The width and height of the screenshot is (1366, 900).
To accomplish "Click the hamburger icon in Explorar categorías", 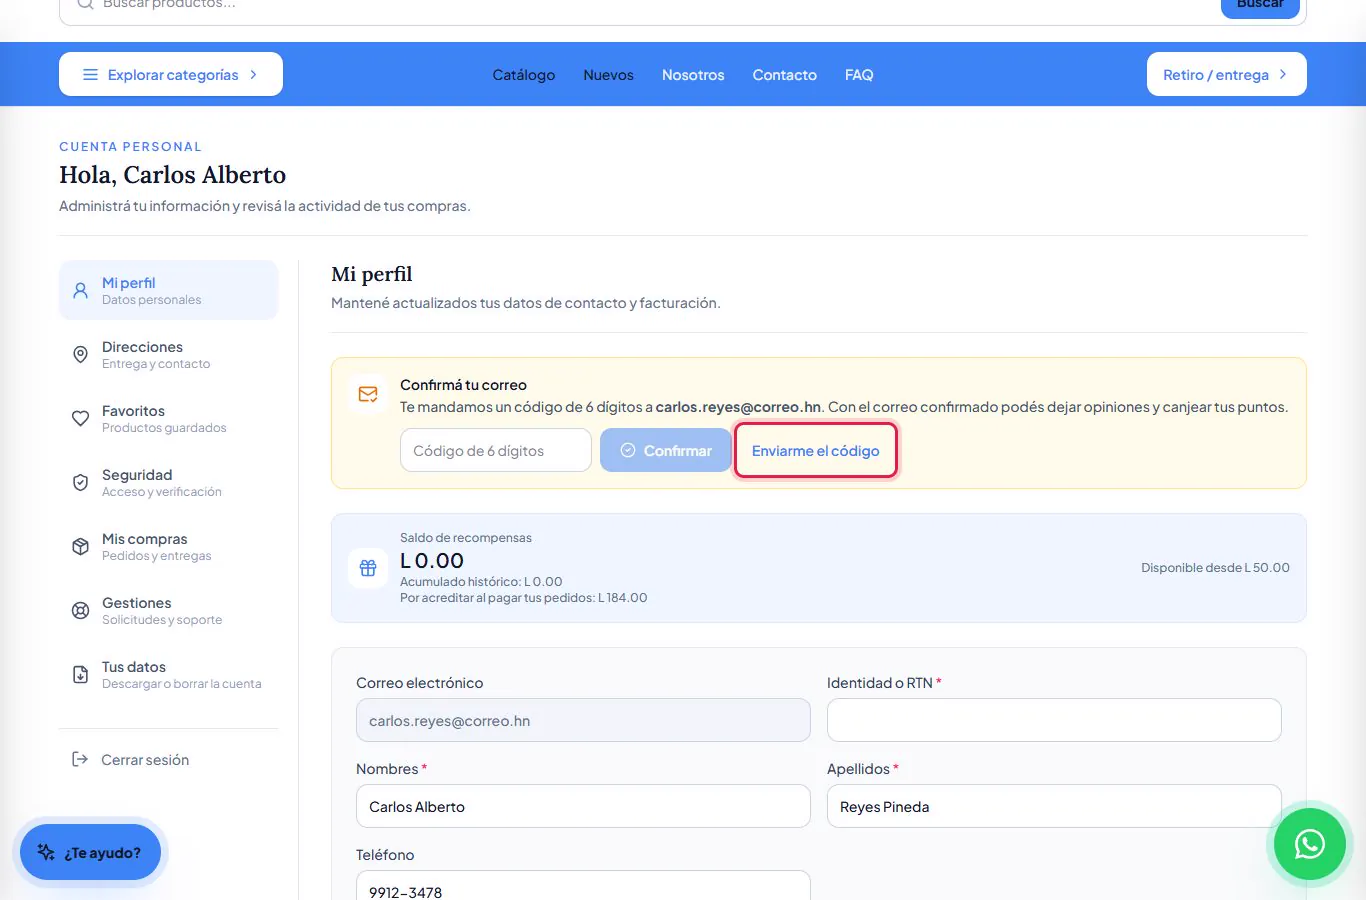I will coord(90,75).
